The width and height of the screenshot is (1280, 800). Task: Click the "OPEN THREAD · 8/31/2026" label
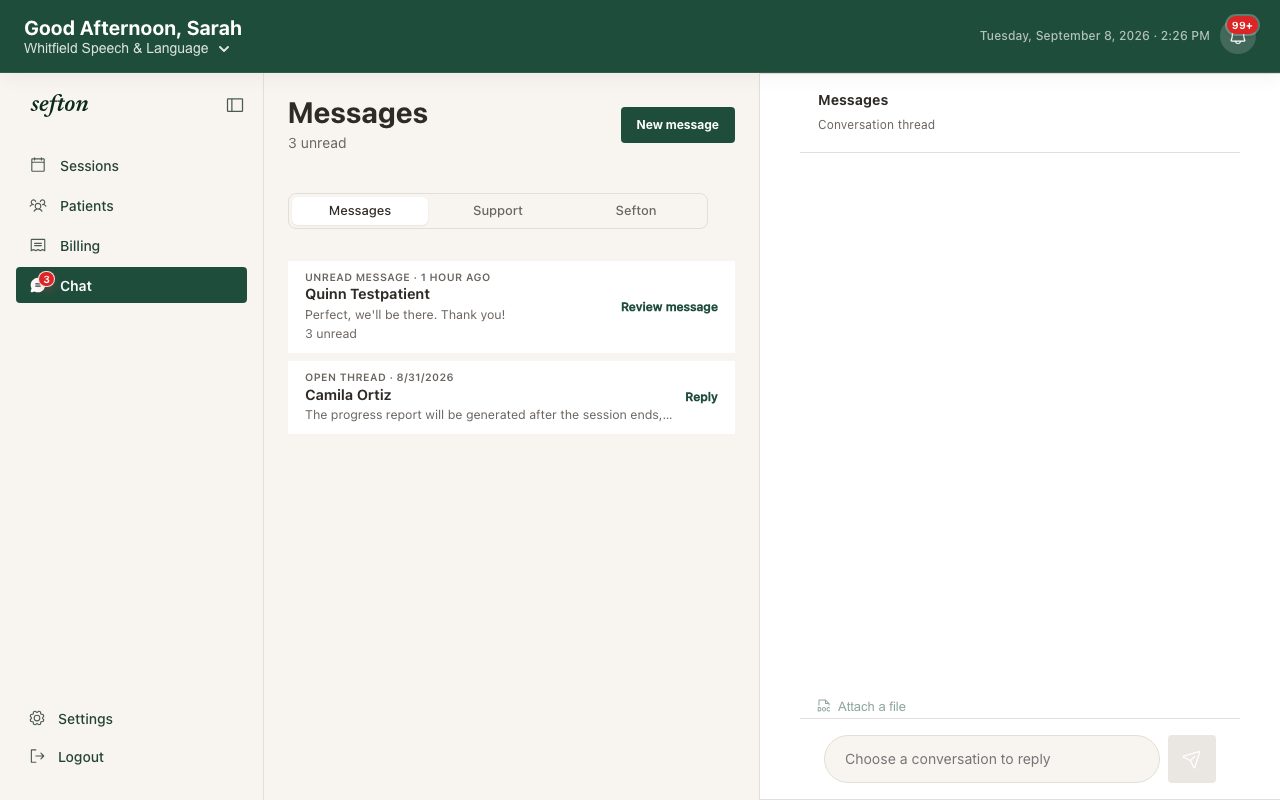point(379,377)
